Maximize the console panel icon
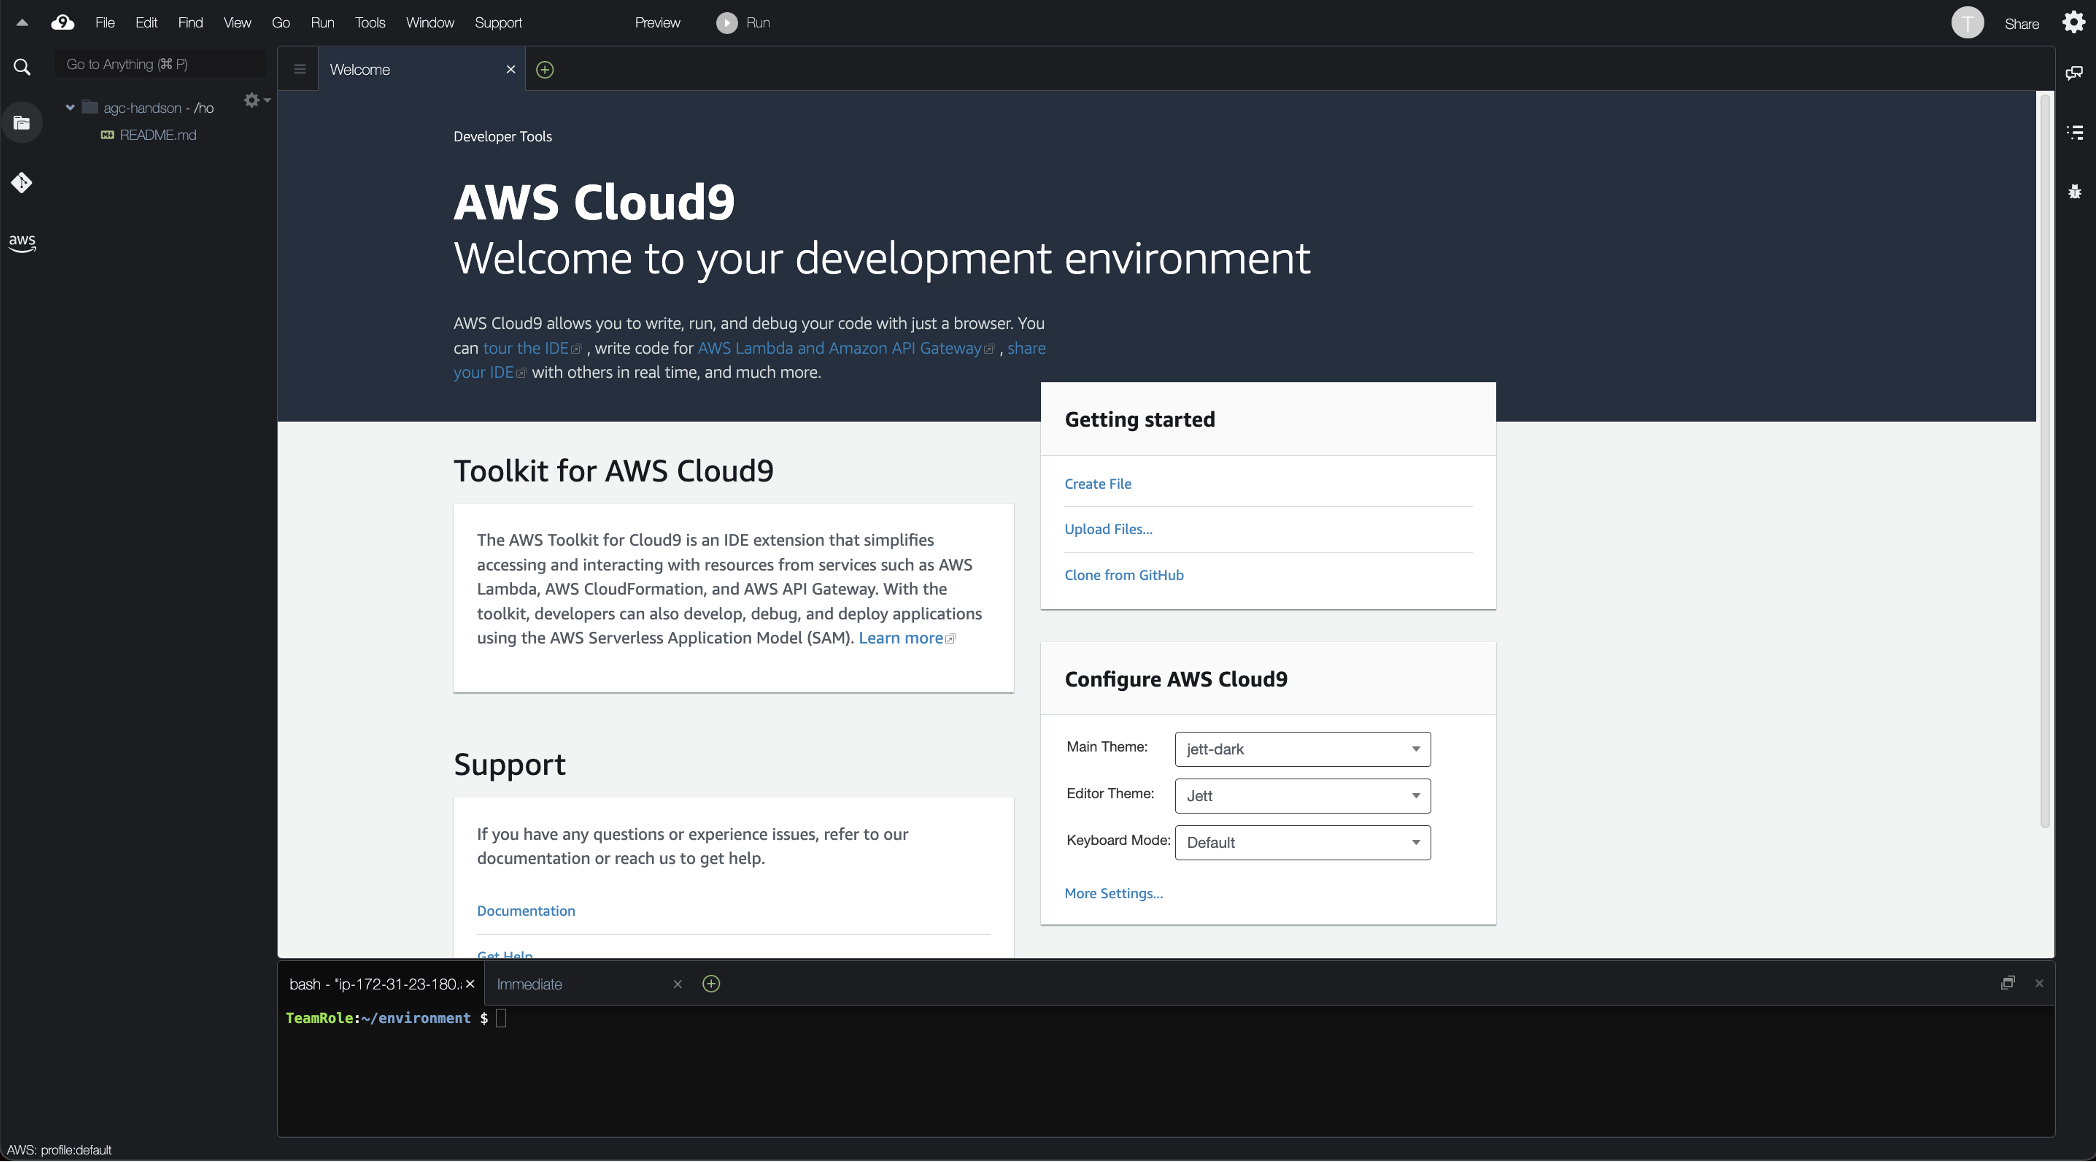2096x1162 pixels. pyautogui.click(x=2007, y=983)
